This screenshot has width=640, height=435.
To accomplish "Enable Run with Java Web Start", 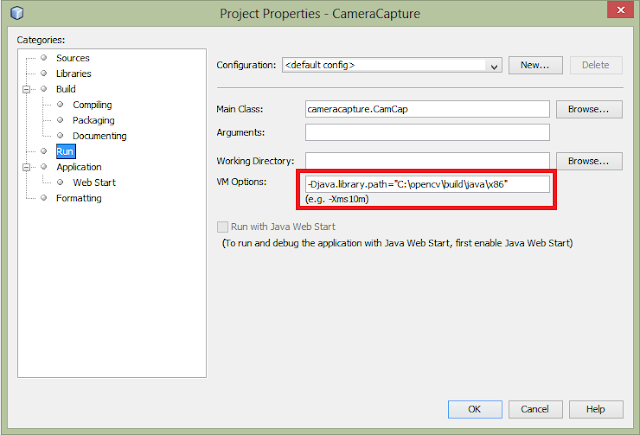I will 223,227.
